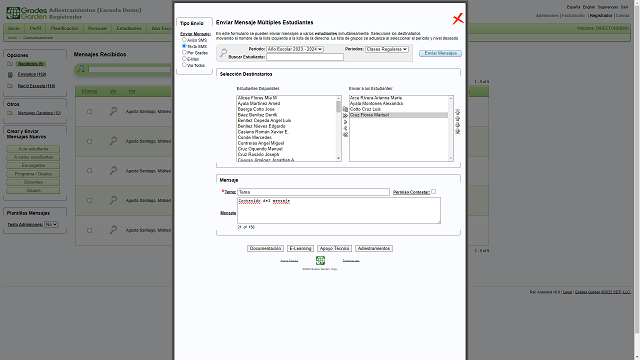Viewport: 640px width, 360px height.
Task: Click the E-Learning button
Action: point(300,249)
